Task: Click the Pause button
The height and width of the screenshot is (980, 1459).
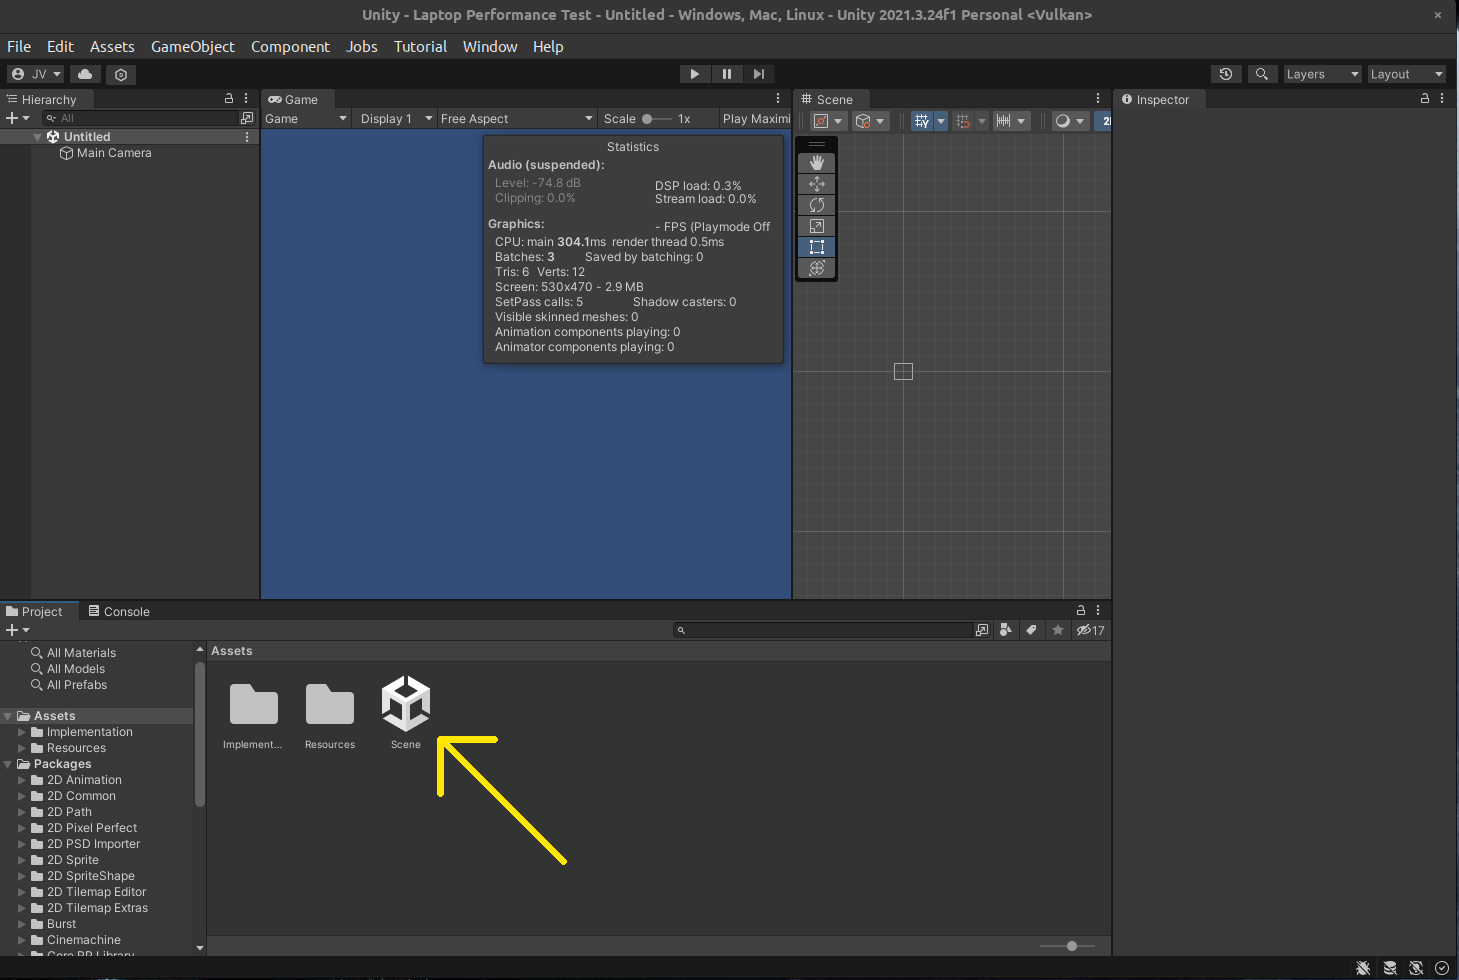Action: (727, 74)
